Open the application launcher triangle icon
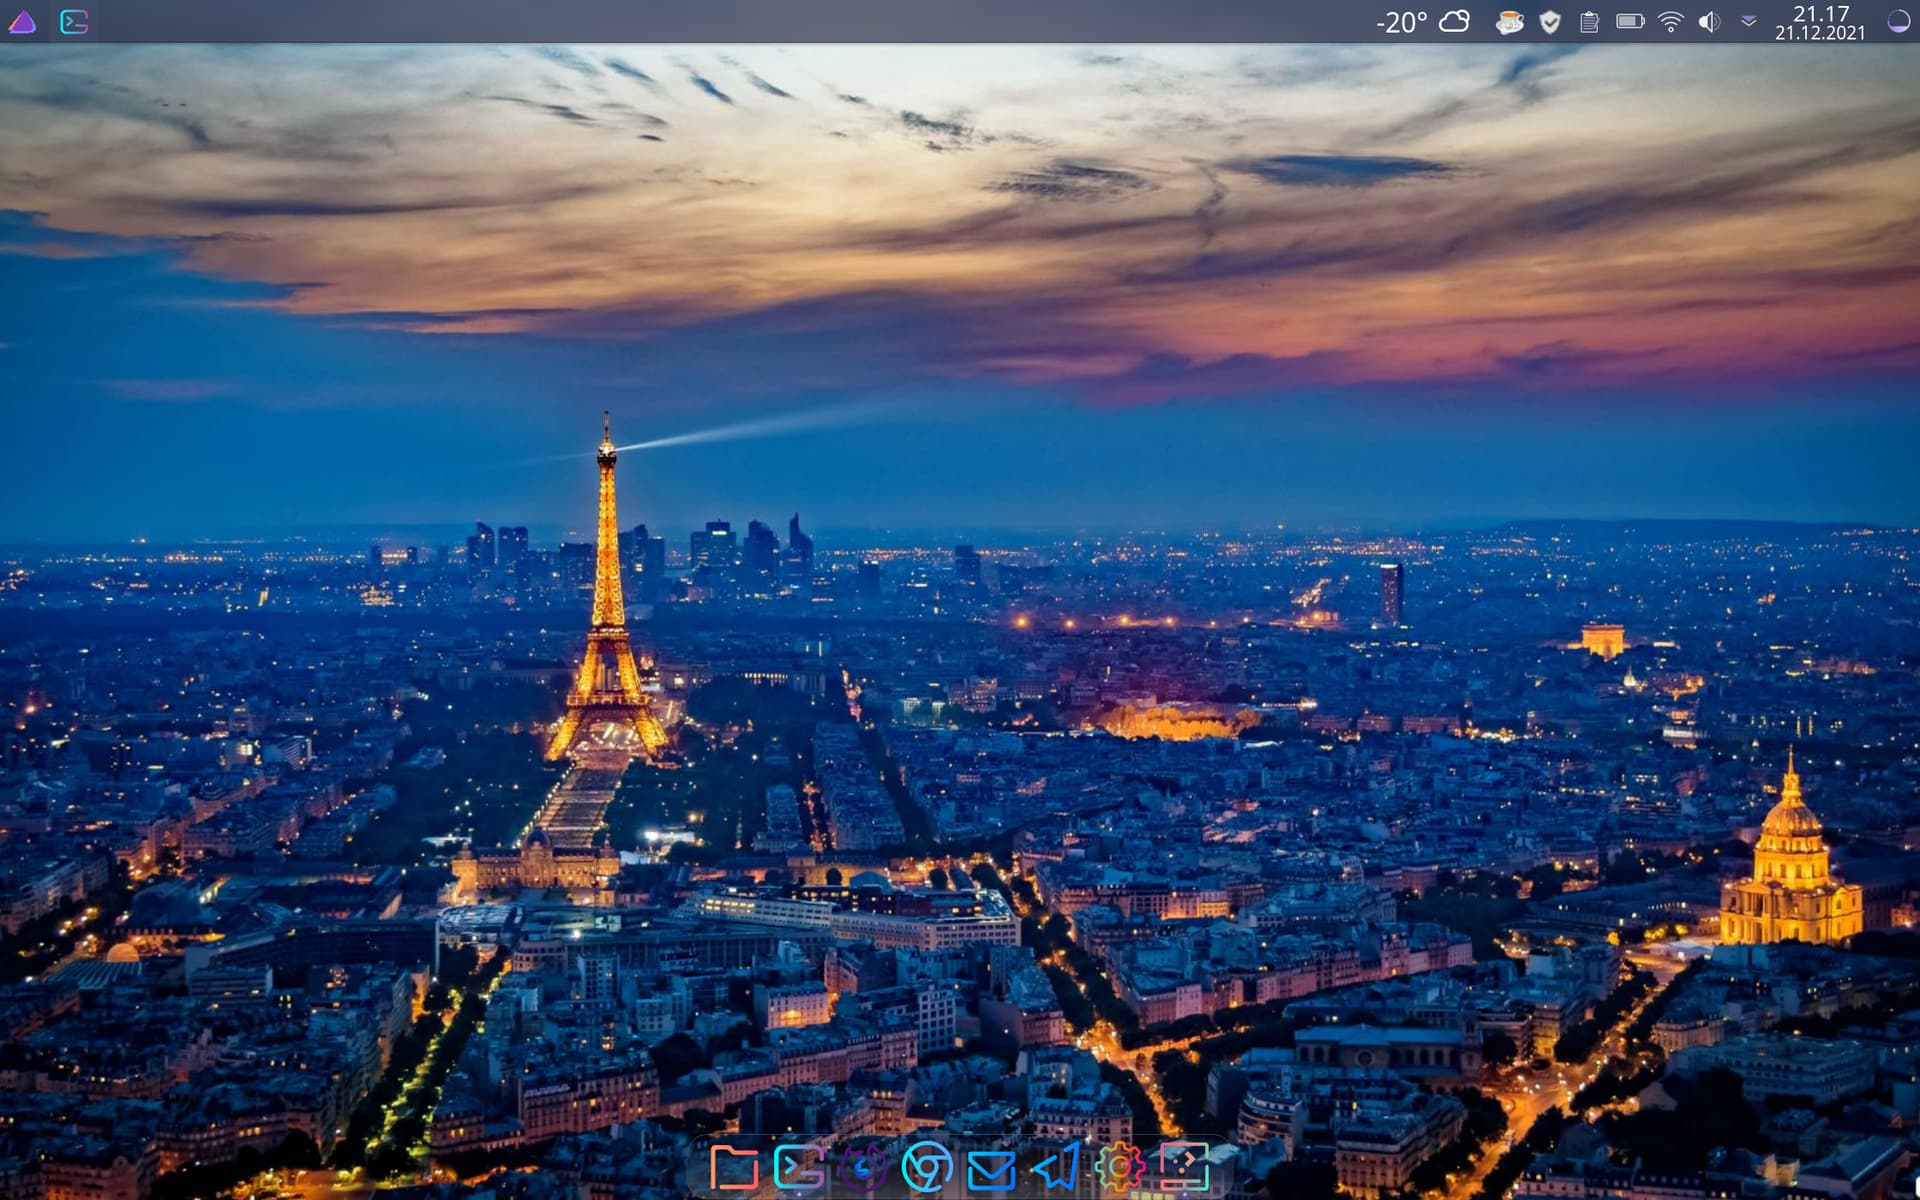1920x1200 pixels. coord(22,22)
